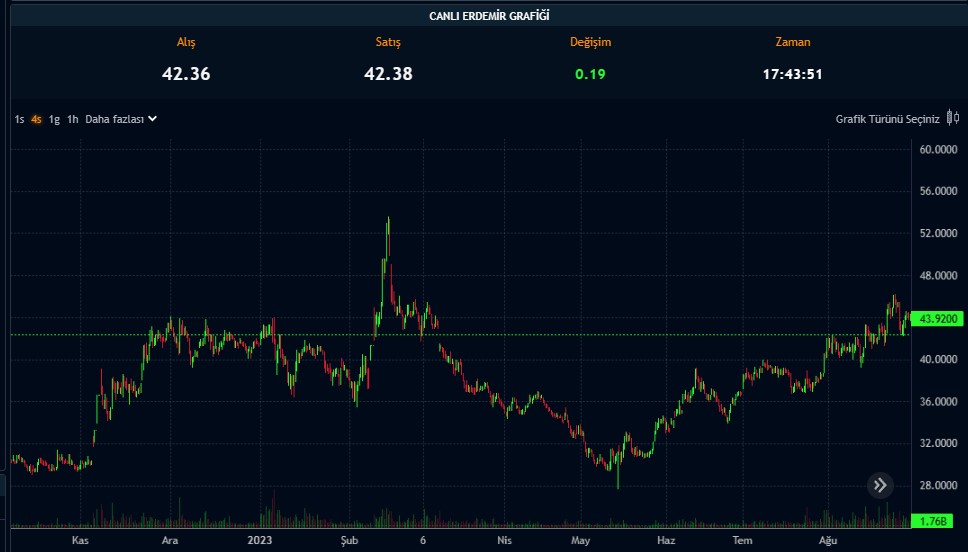Select the 1h timeframe option
Screen dimensions: 968x552
tap(72, 119)
